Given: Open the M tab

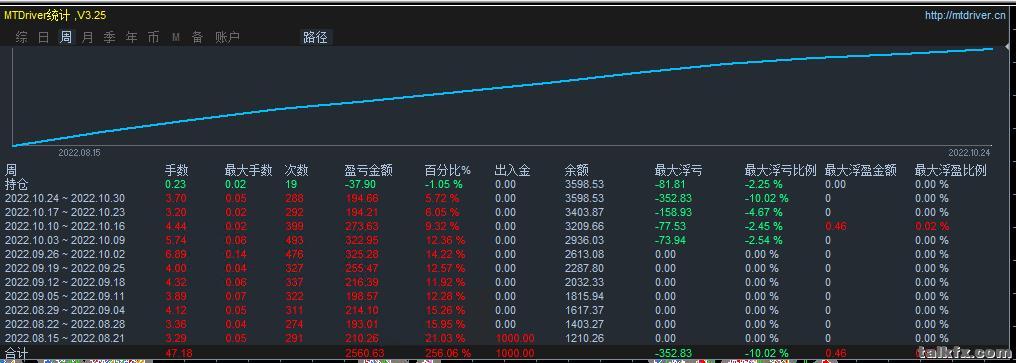Looking at the screenshot, I should (x=176, y=38).
